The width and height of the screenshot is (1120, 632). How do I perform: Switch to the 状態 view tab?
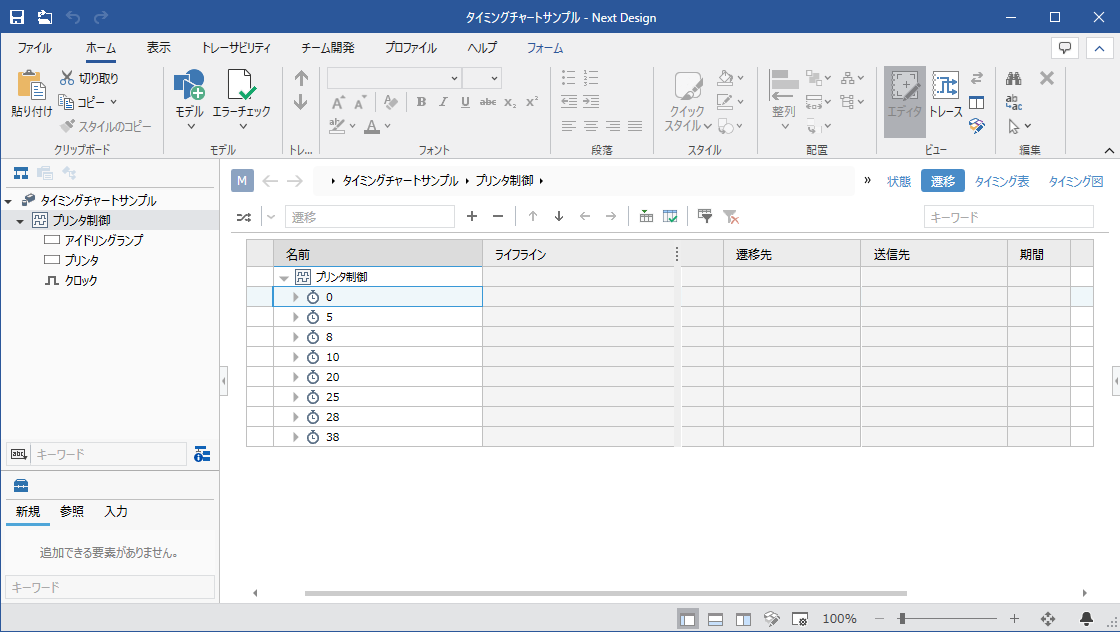[x=899, y=181]
